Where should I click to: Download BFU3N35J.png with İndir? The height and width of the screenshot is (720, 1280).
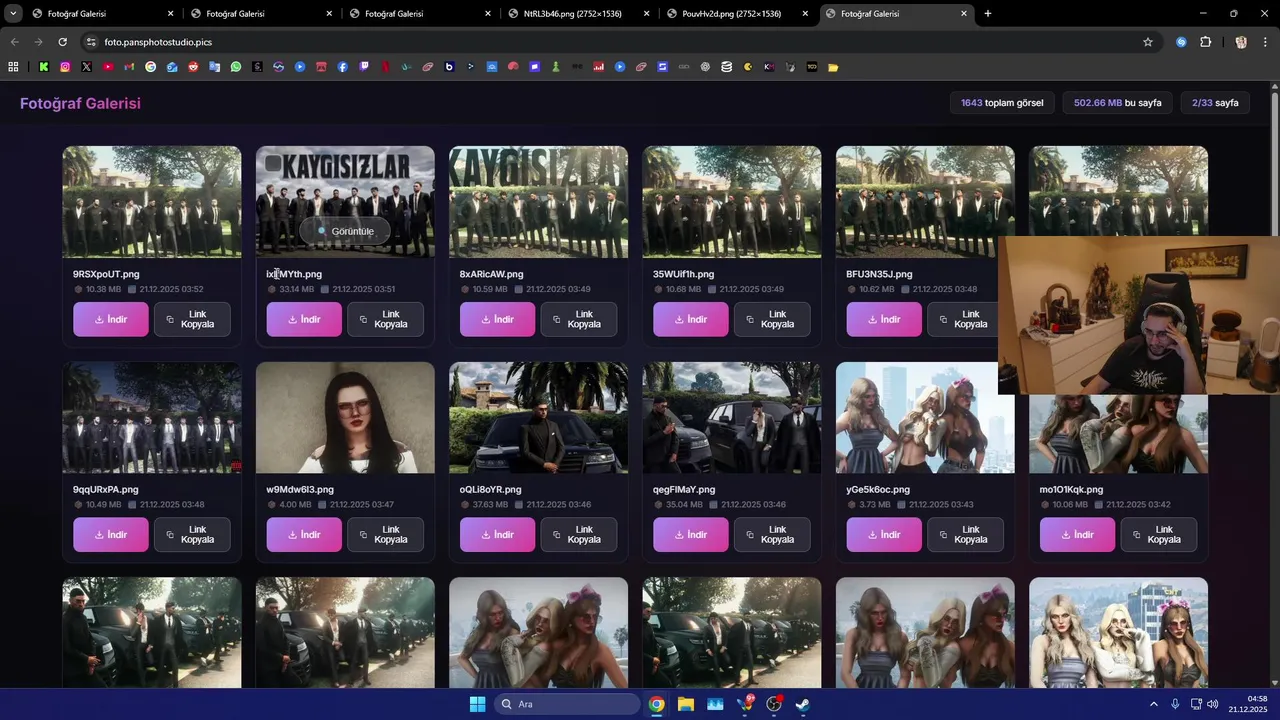tap(884, 320)
